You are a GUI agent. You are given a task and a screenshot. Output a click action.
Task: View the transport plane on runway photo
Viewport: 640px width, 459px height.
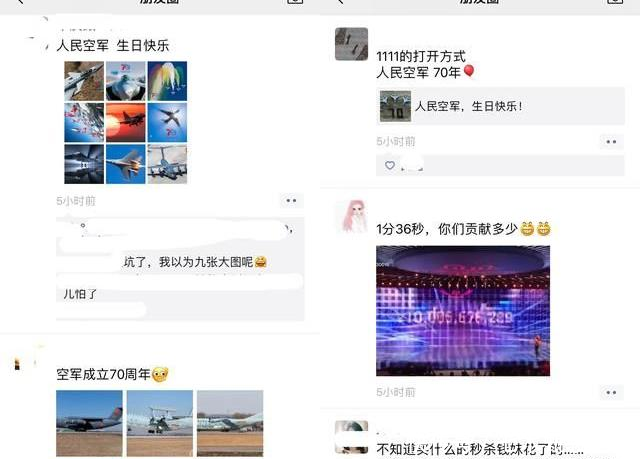point(89,423)
